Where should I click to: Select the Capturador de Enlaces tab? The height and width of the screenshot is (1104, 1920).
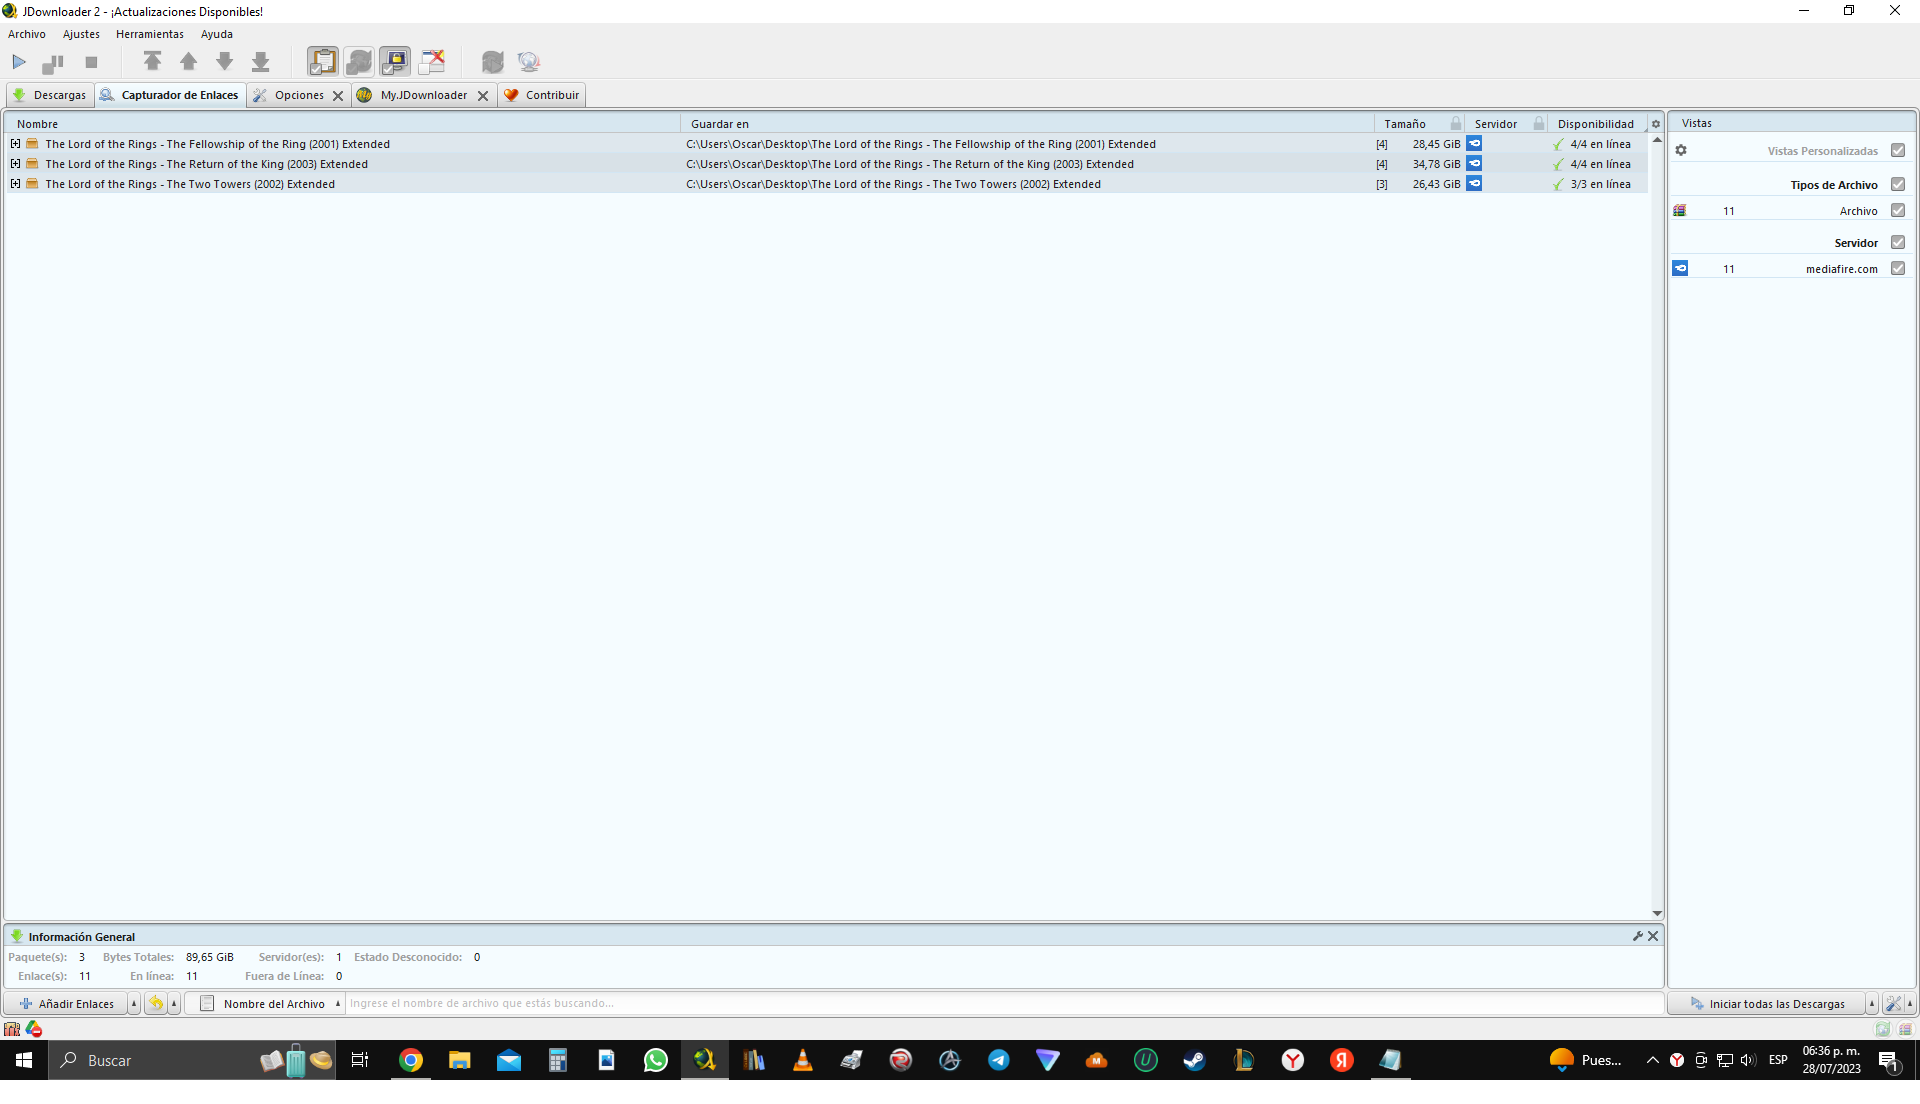pos(170,95)
